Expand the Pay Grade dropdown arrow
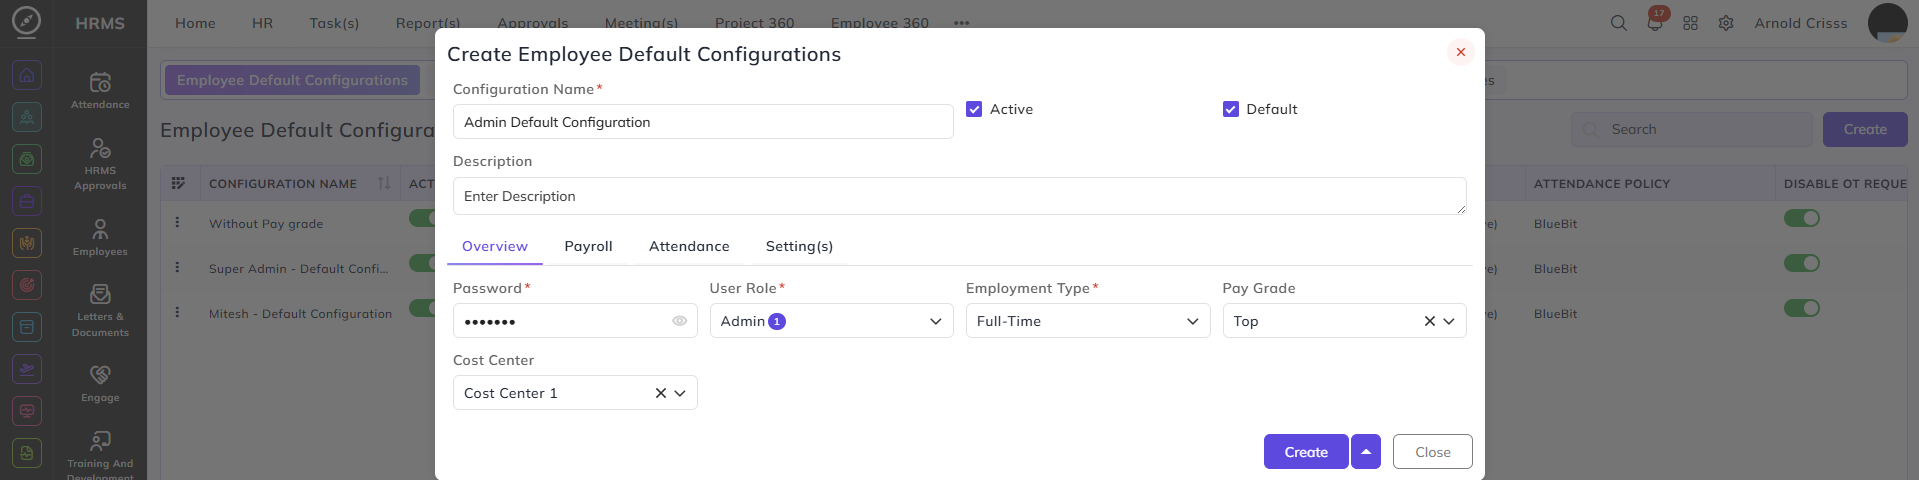Screen dimensions: 1919x480 1449,321
